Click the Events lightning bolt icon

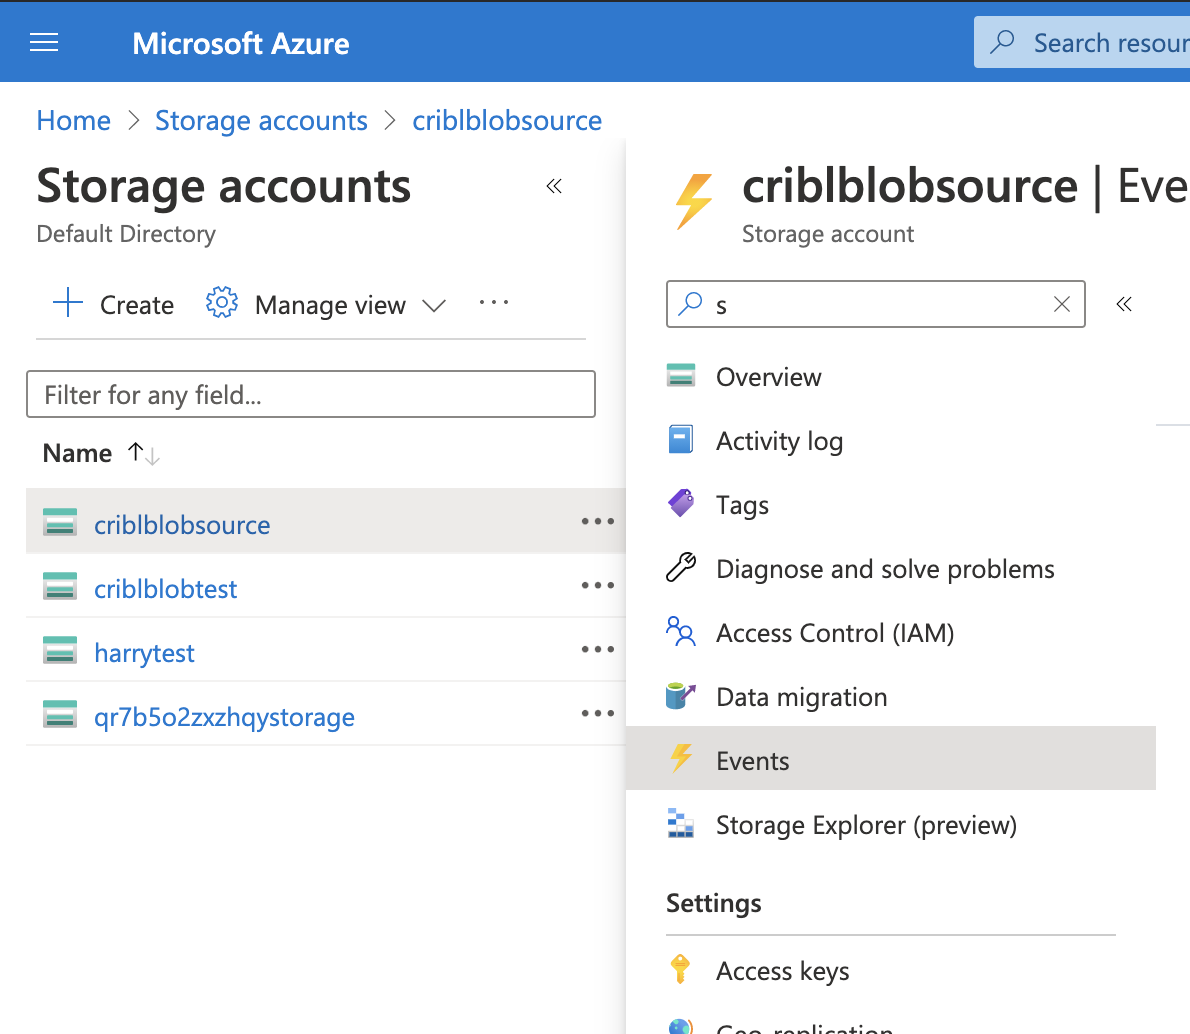681,761
